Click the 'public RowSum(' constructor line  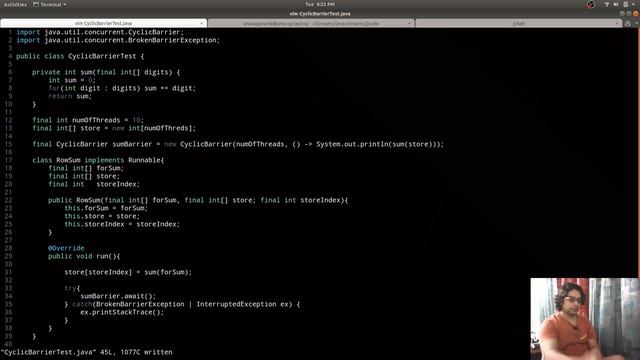(x=198, y=200)
